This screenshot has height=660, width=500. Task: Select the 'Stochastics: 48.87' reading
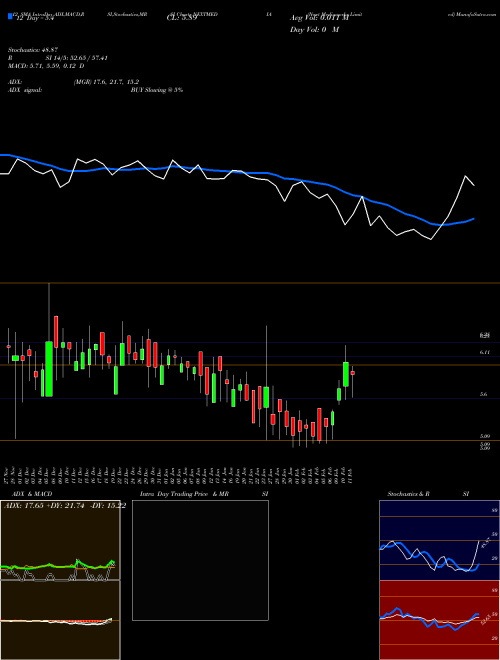(33, 50)
